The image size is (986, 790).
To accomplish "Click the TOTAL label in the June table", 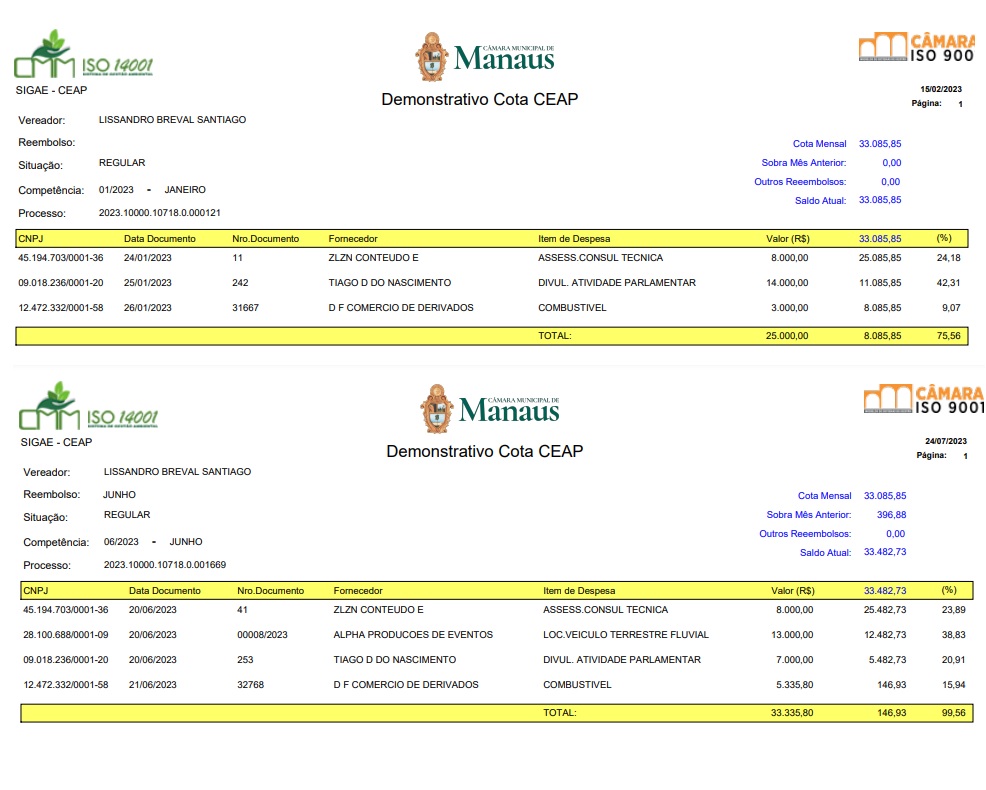I will pos(560,713).
